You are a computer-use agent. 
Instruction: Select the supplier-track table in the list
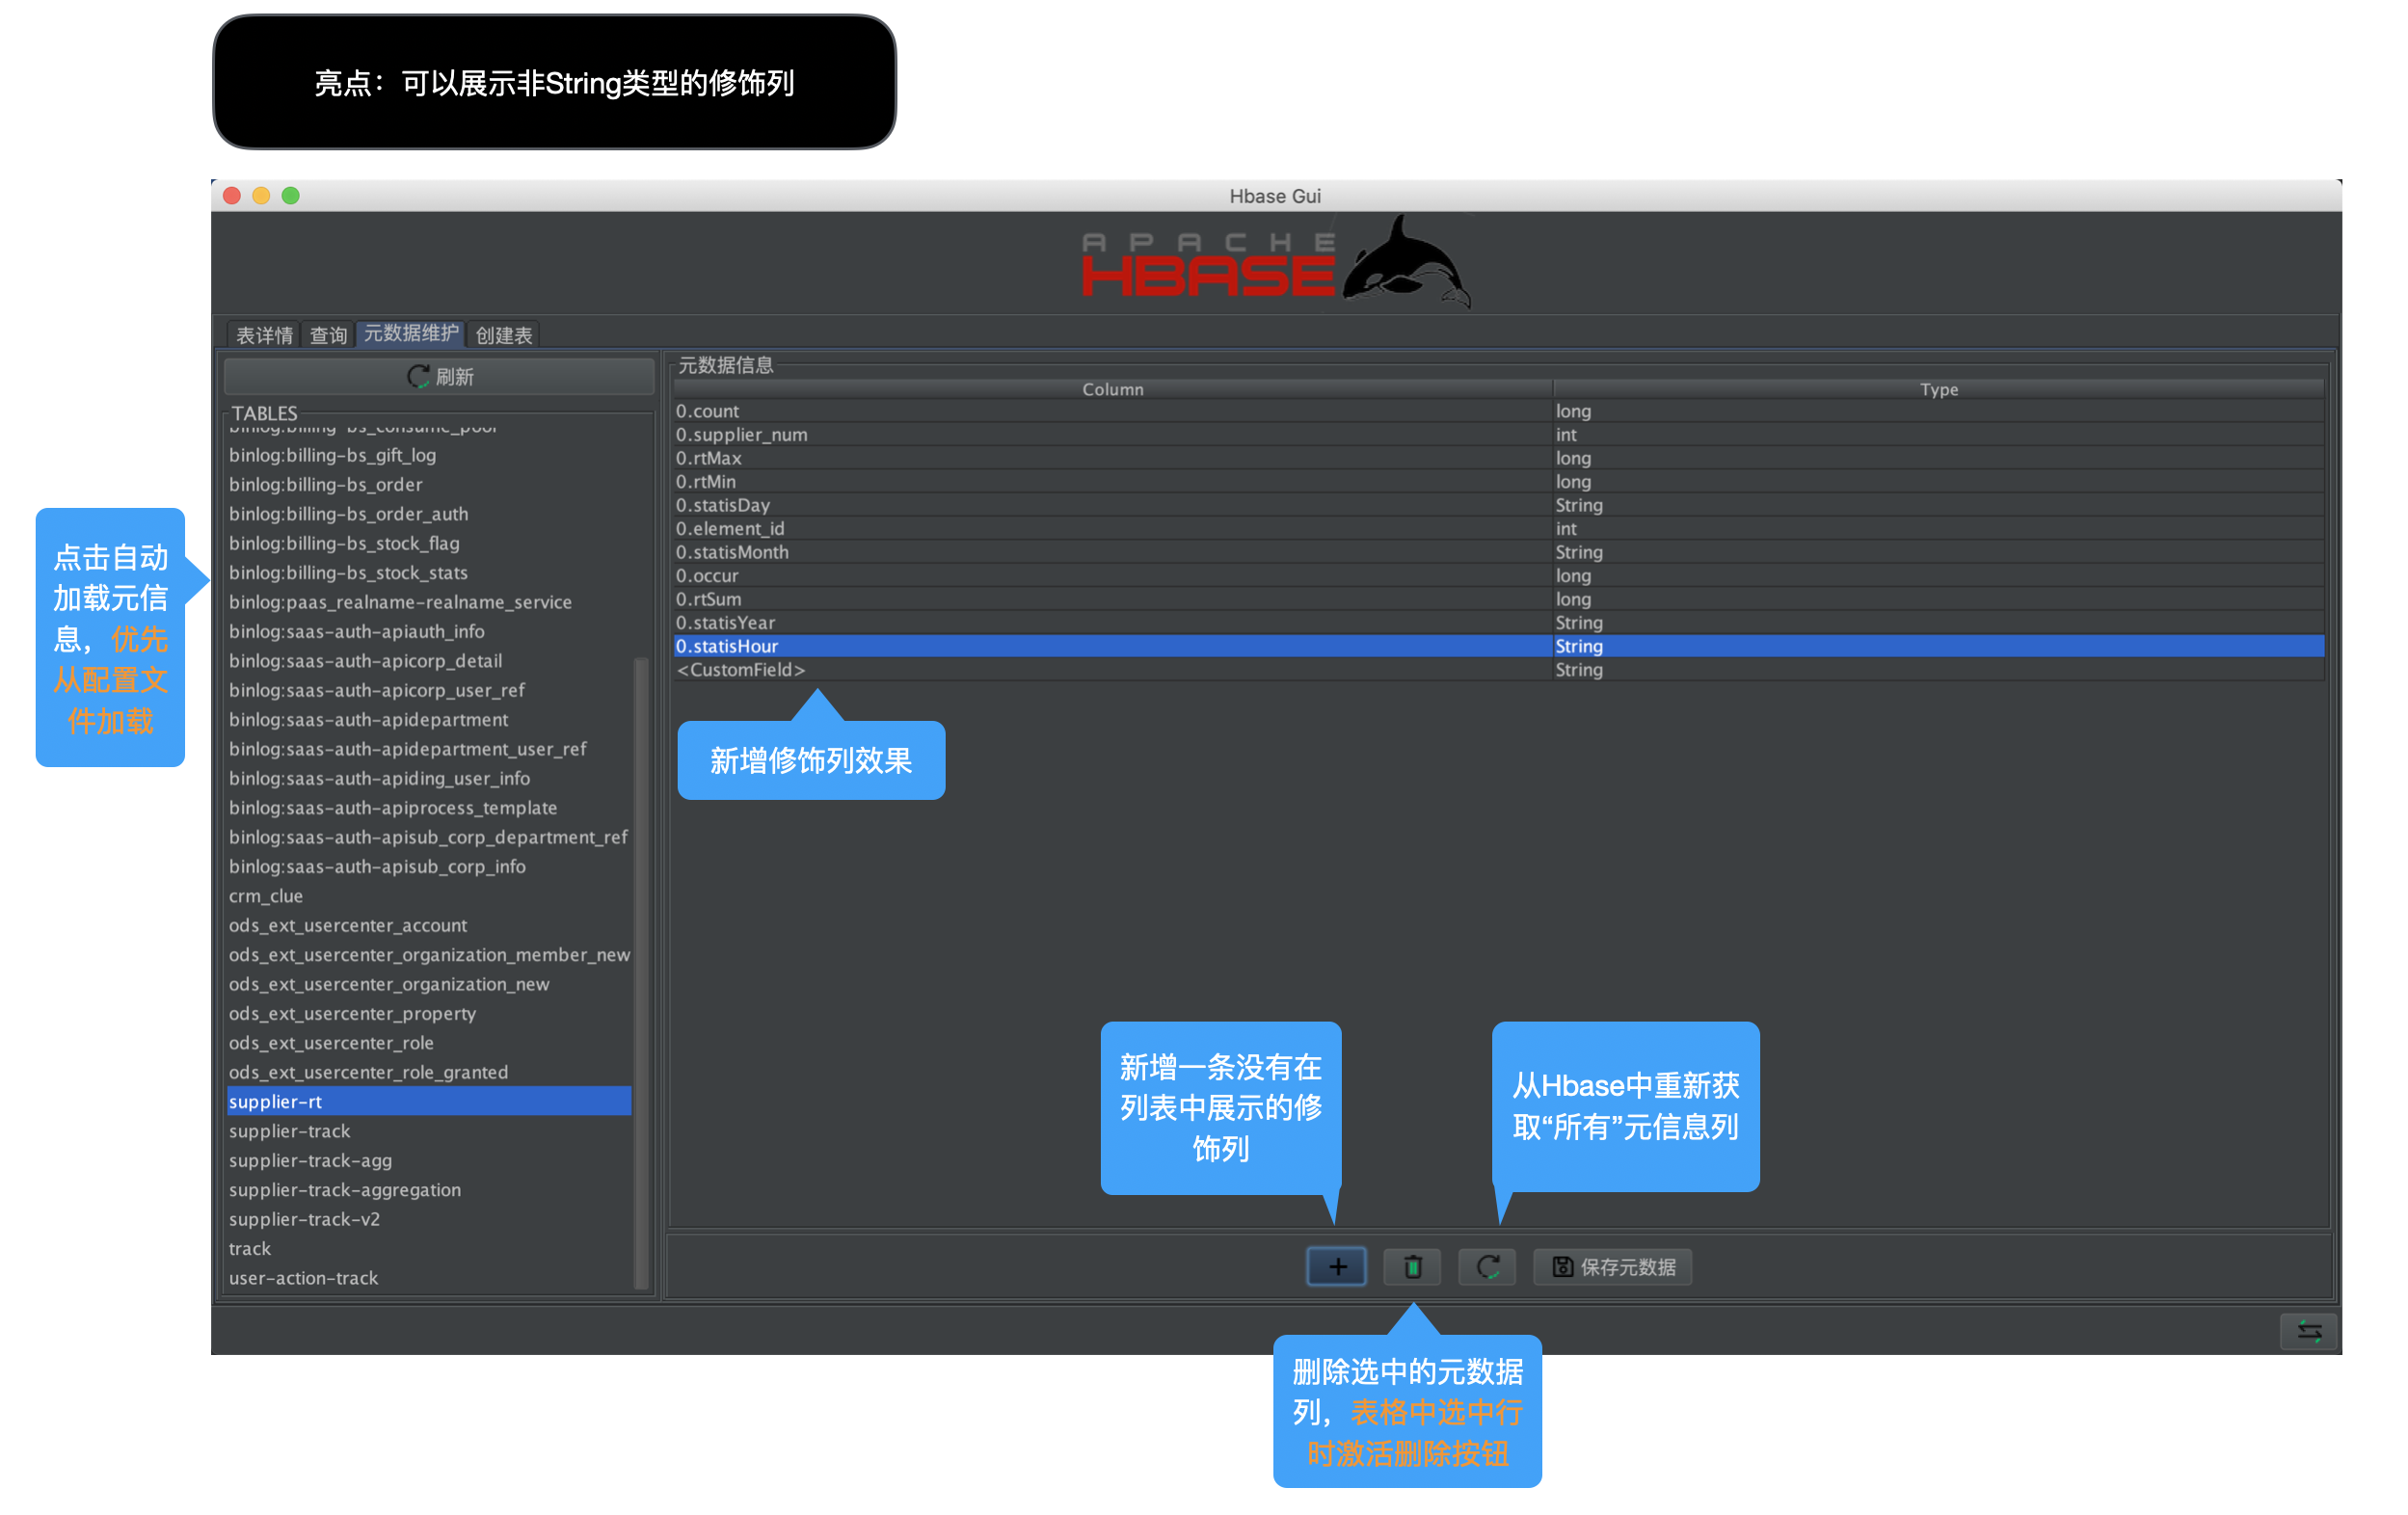pos(290,1131)
